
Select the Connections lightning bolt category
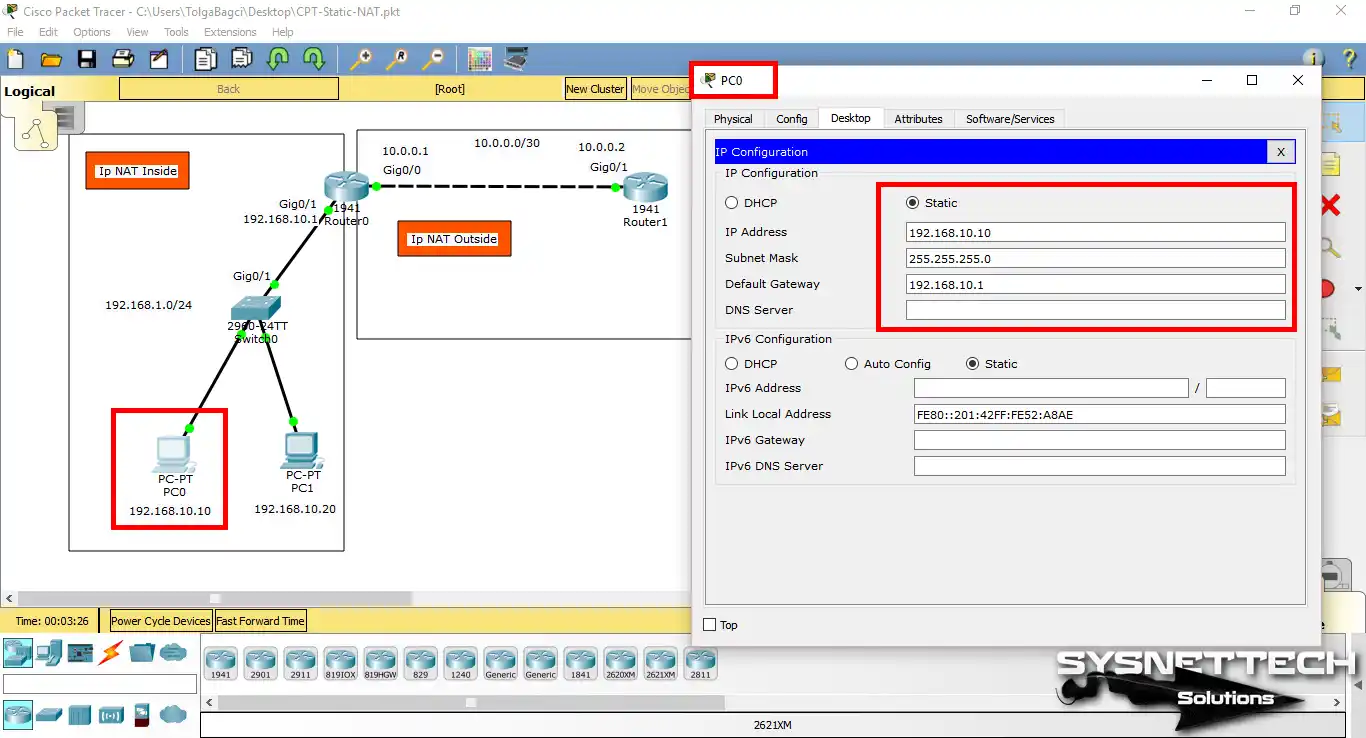110,655
